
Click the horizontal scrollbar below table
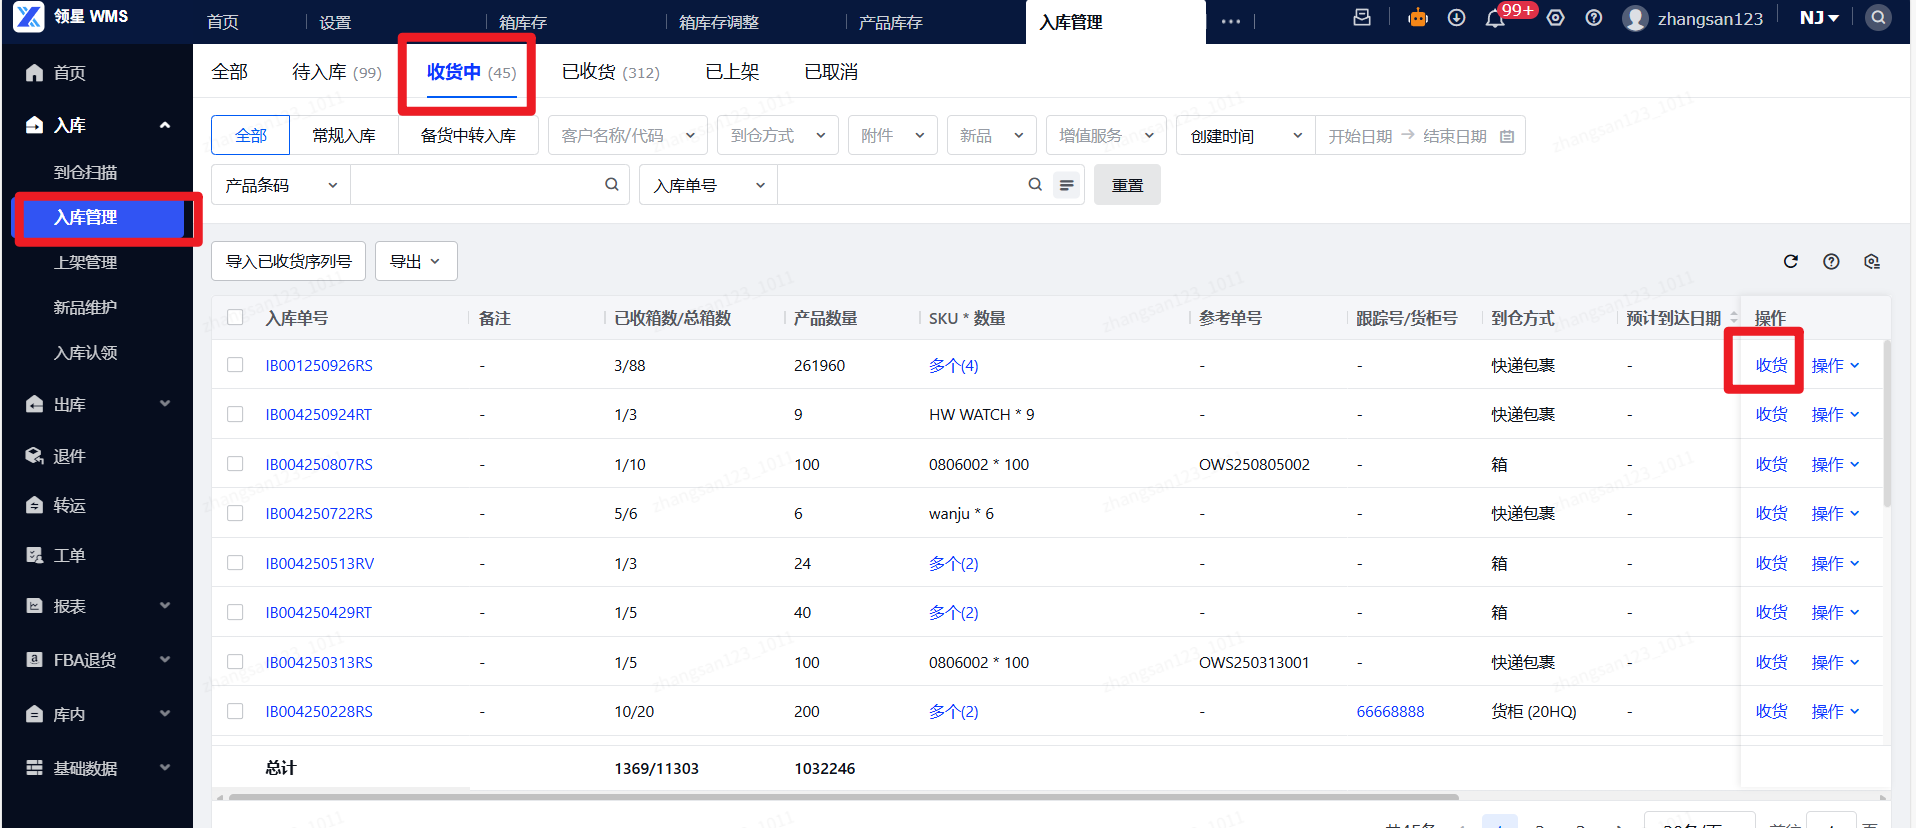(843, 797)
